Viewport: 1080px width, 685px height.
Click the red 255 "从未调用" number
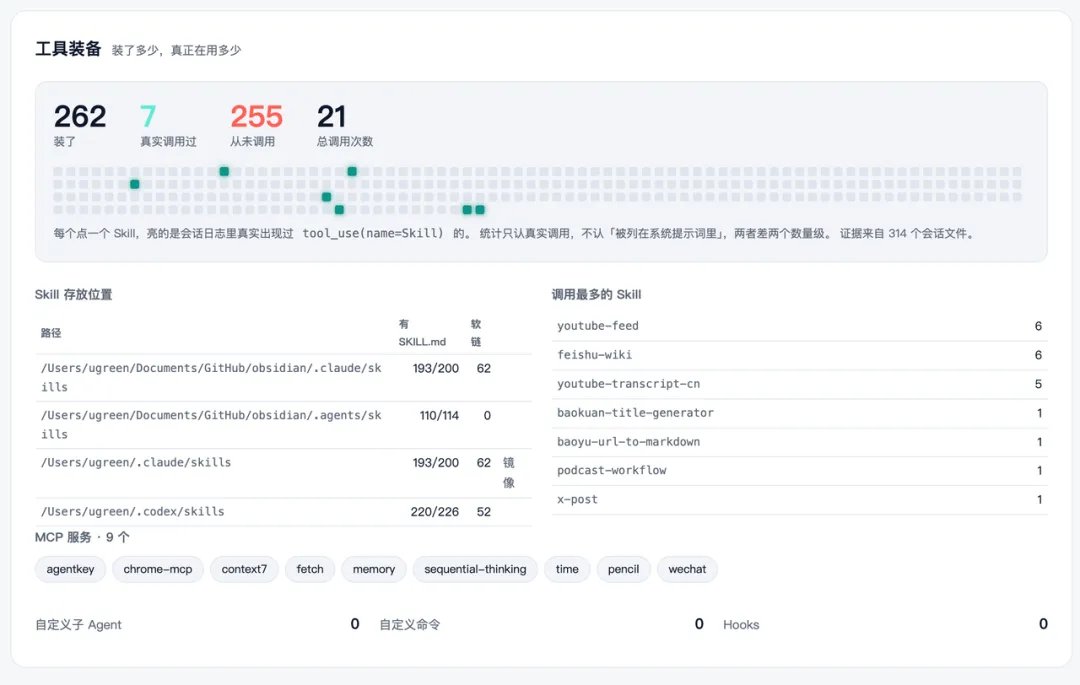pyautogui.click(x=256, y=116)
